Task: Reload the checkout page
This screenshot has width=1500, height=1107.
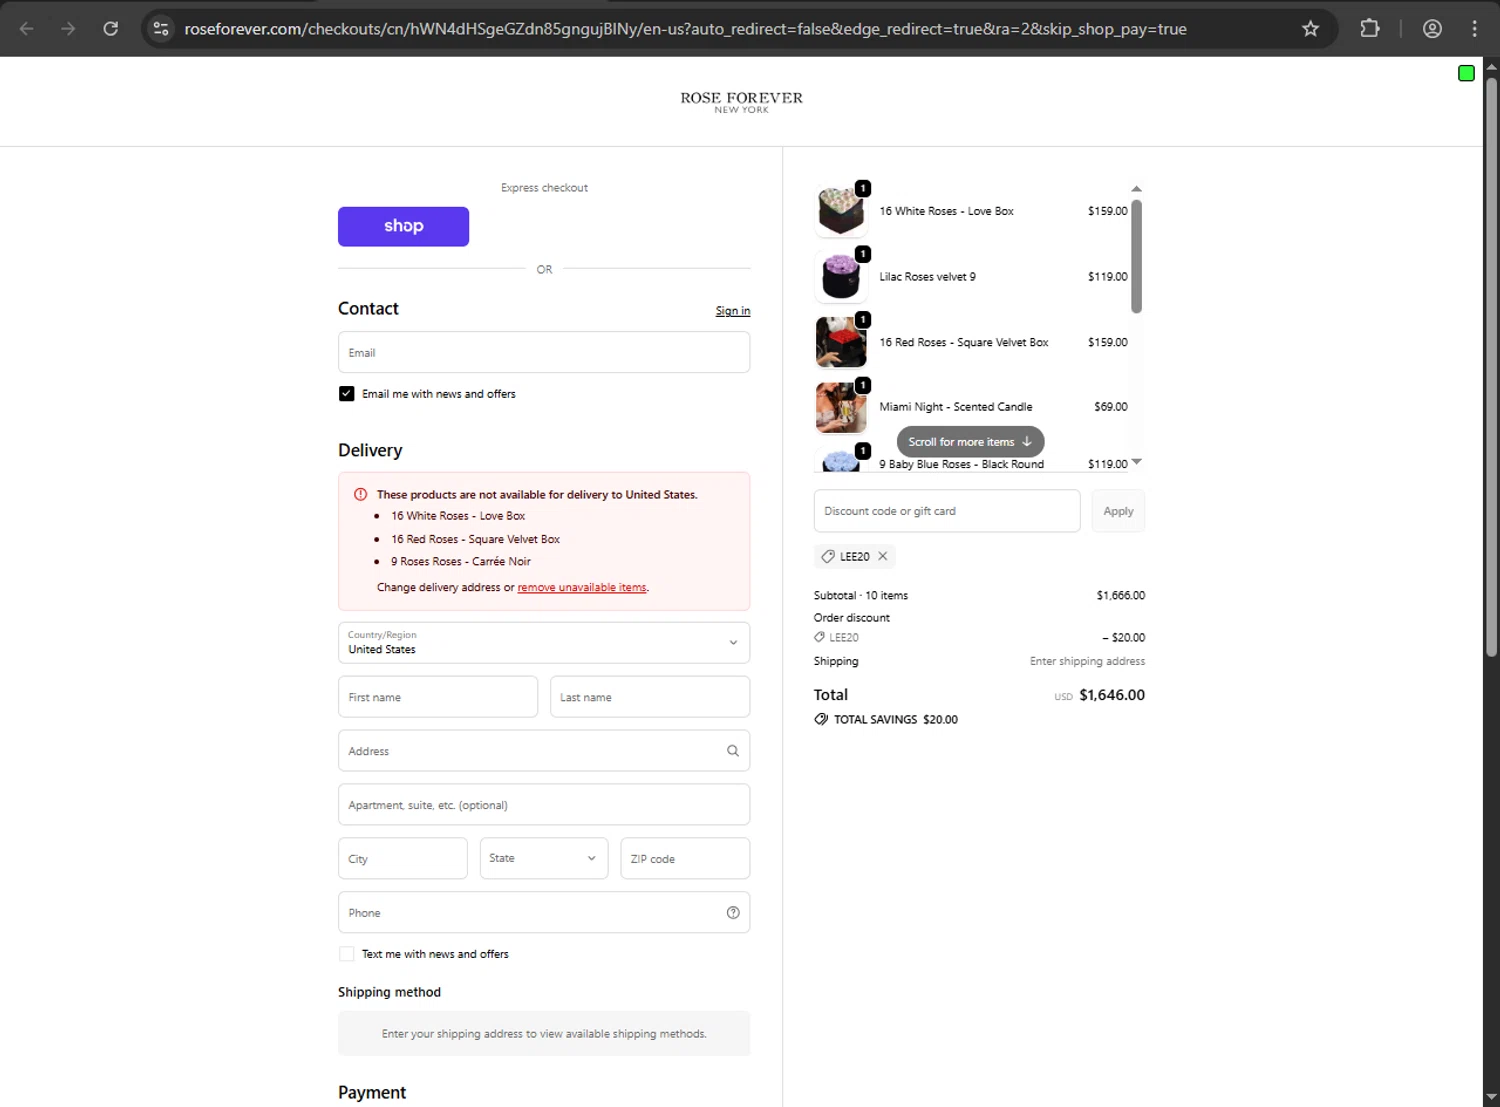Action: pos(111,29)
